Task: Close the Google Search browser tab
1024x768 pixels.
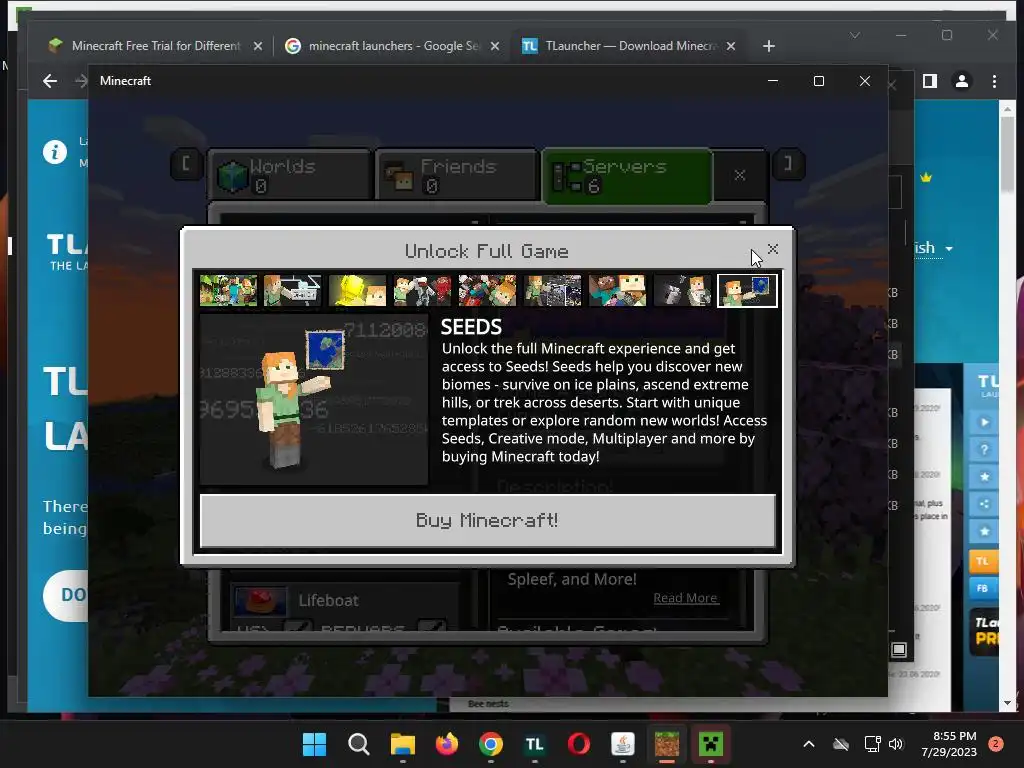Action: point(495,46)
